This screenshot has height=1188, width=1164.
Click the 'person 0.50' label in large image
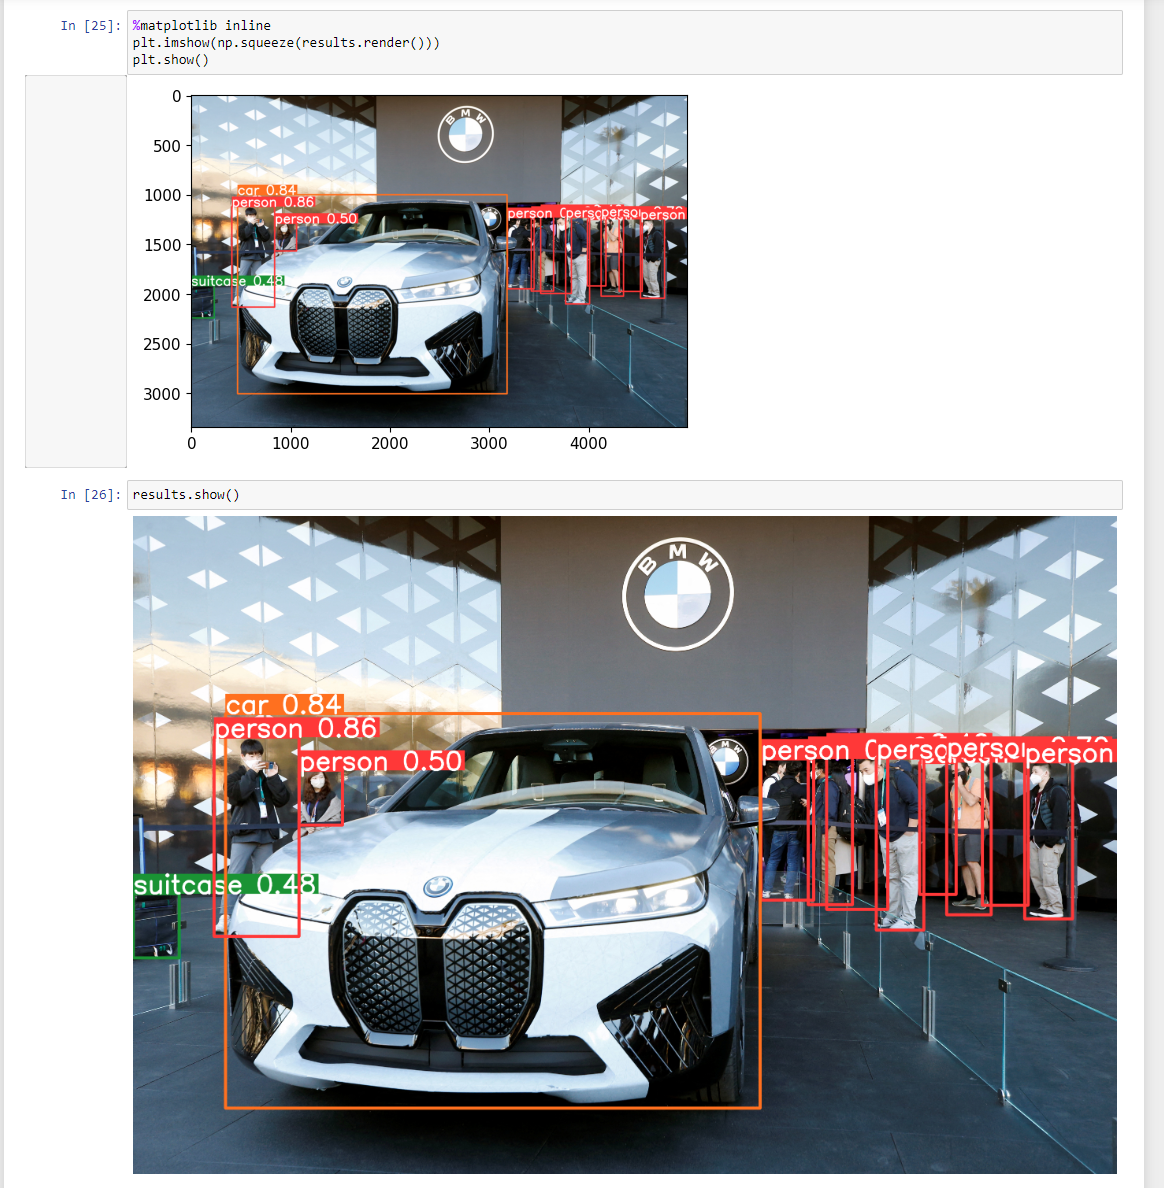(381, 761)
